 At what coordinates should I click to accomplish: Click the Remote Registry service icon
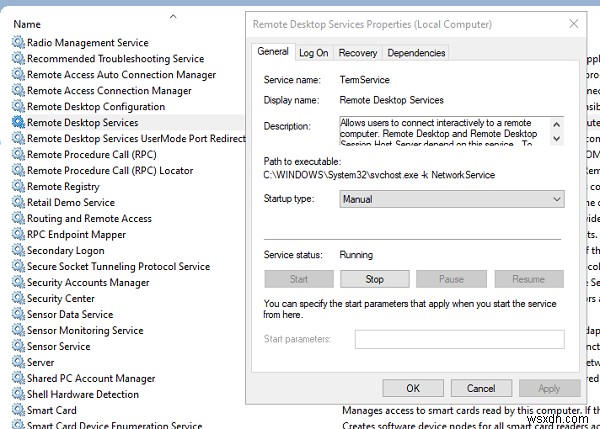[x=18, y=186]
